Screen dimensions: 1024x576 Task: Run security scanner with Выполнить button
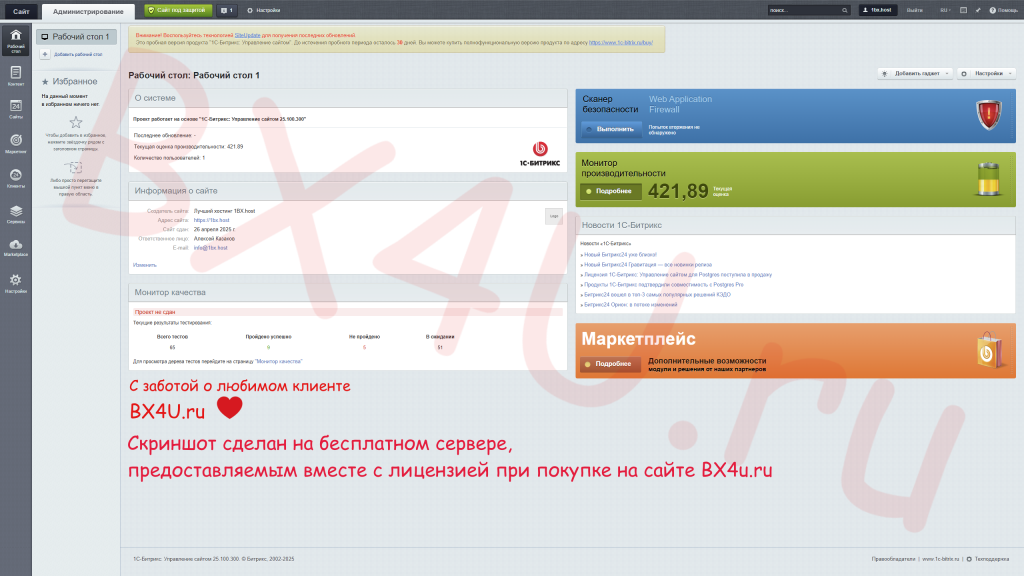[611, 129]
